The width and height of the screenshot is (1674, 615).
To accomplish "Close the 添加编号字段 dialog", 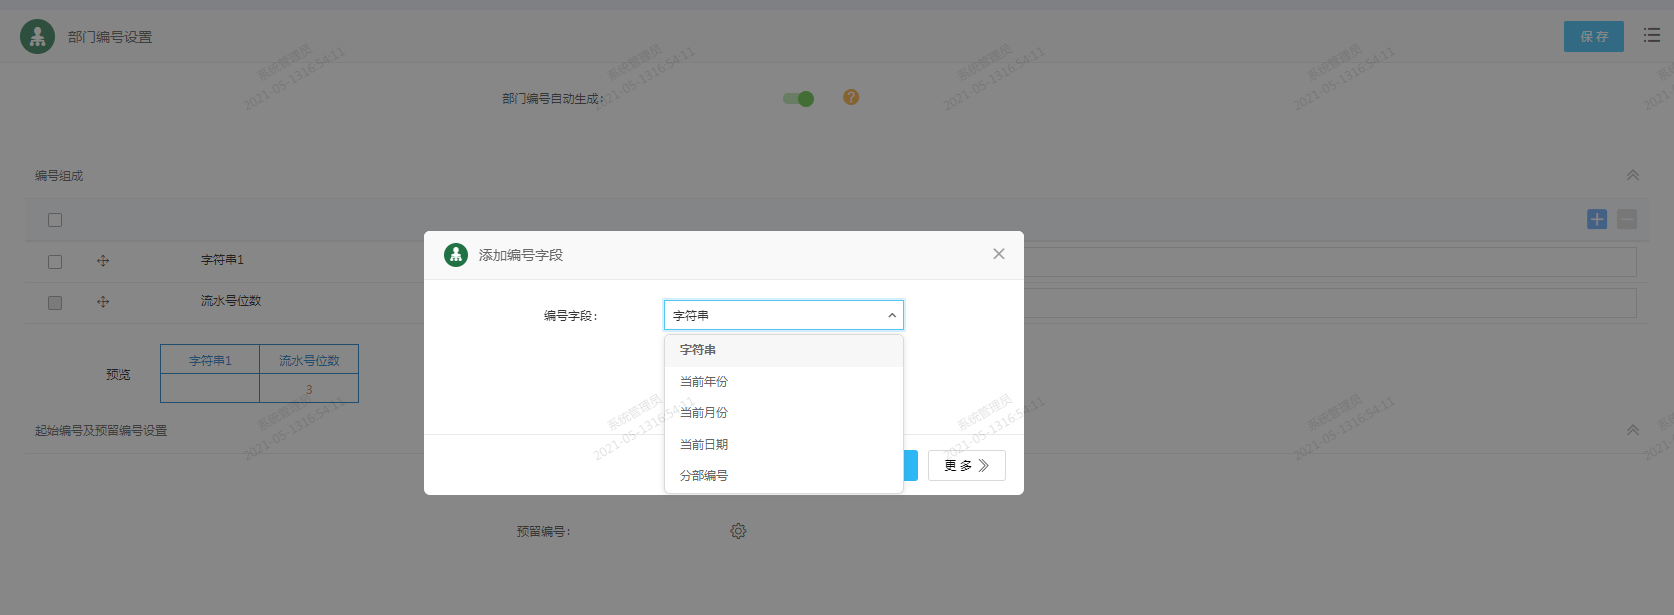I will point(998,254).
